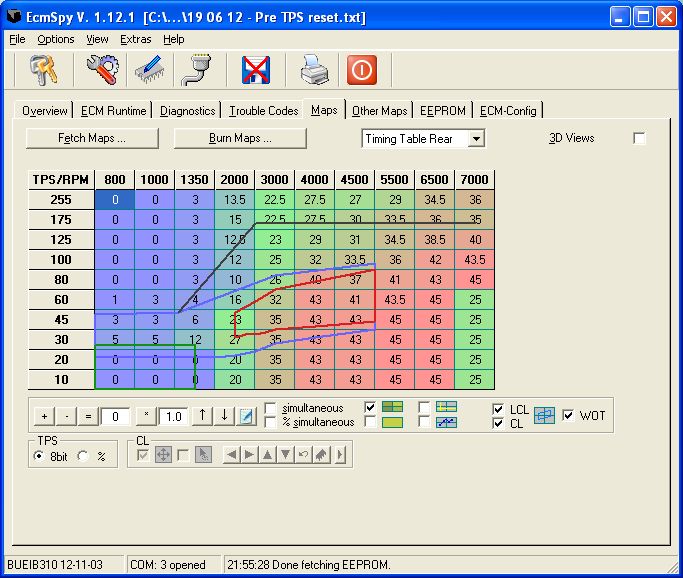
Task: Click the Fetch Maps button
Action: (92, 138)
